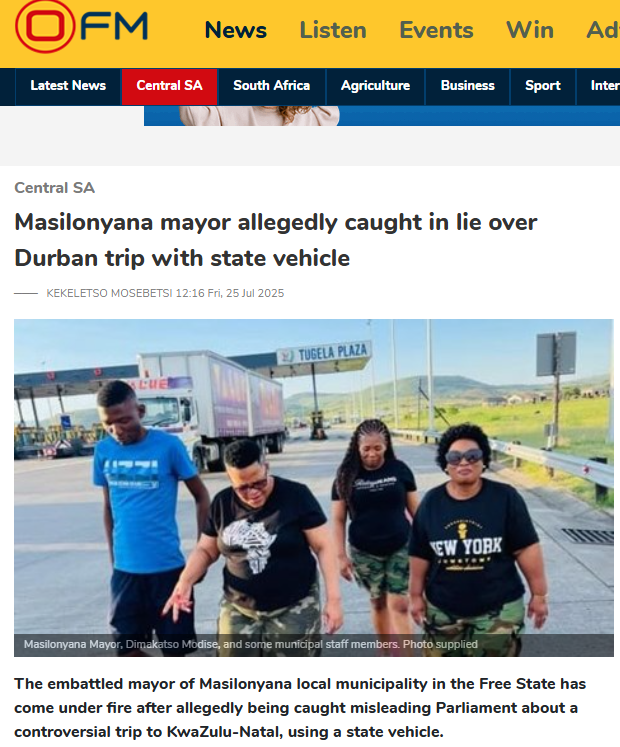The width and height of the screenshot is (620, 747).
Task: Open the Win menu item
Action: (530, 30)
